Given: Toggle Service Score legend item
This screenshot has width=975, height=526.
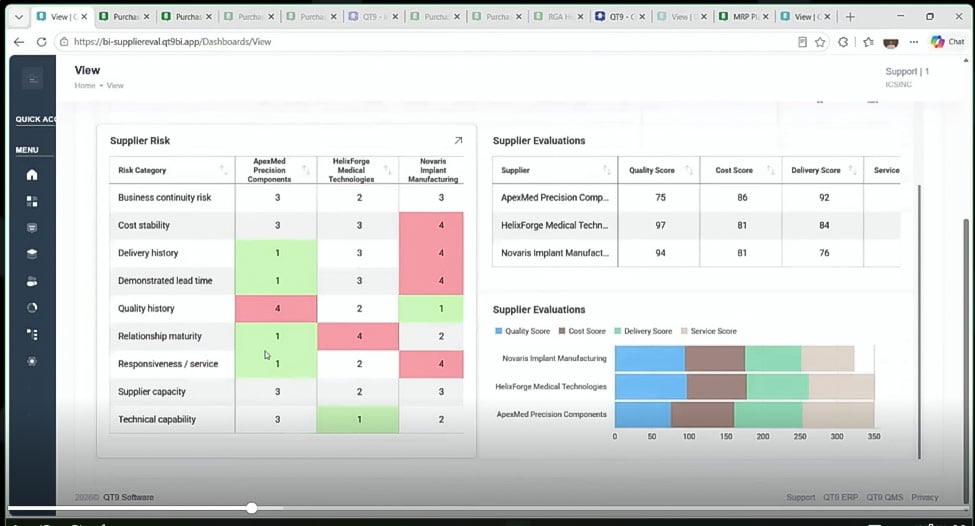Looking at the screenshot, I should (708, 331).
